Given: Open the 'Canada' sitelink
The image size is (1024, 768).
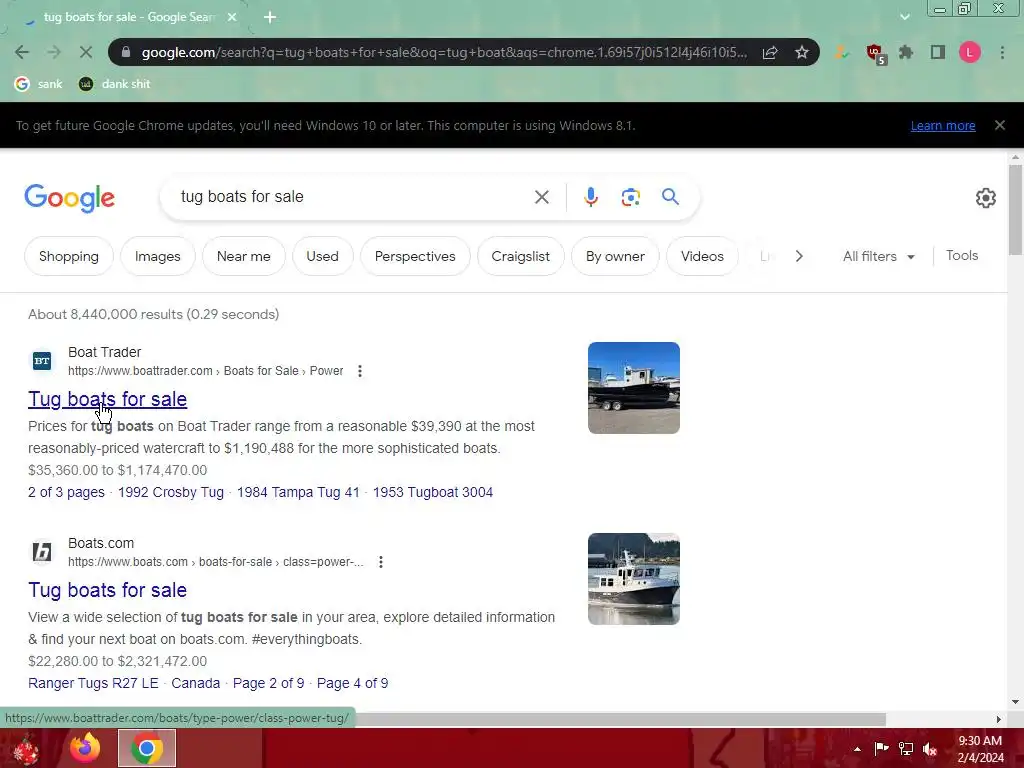Looking at the screenshot, I should click(196, 683).
